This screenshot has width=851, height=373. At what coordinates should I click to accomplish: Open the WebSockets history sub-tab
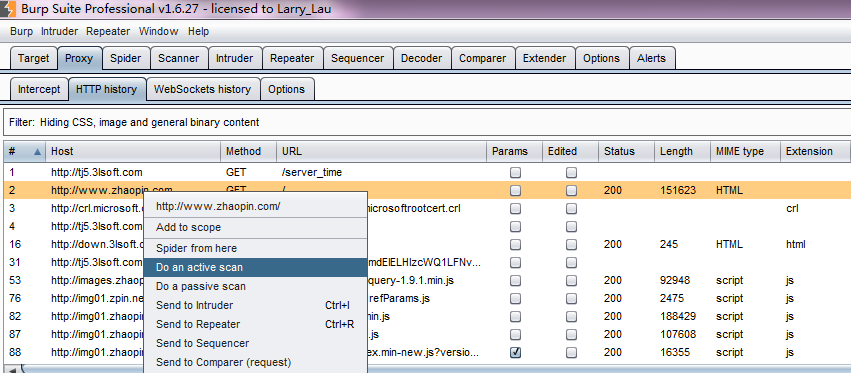point(202,89)
